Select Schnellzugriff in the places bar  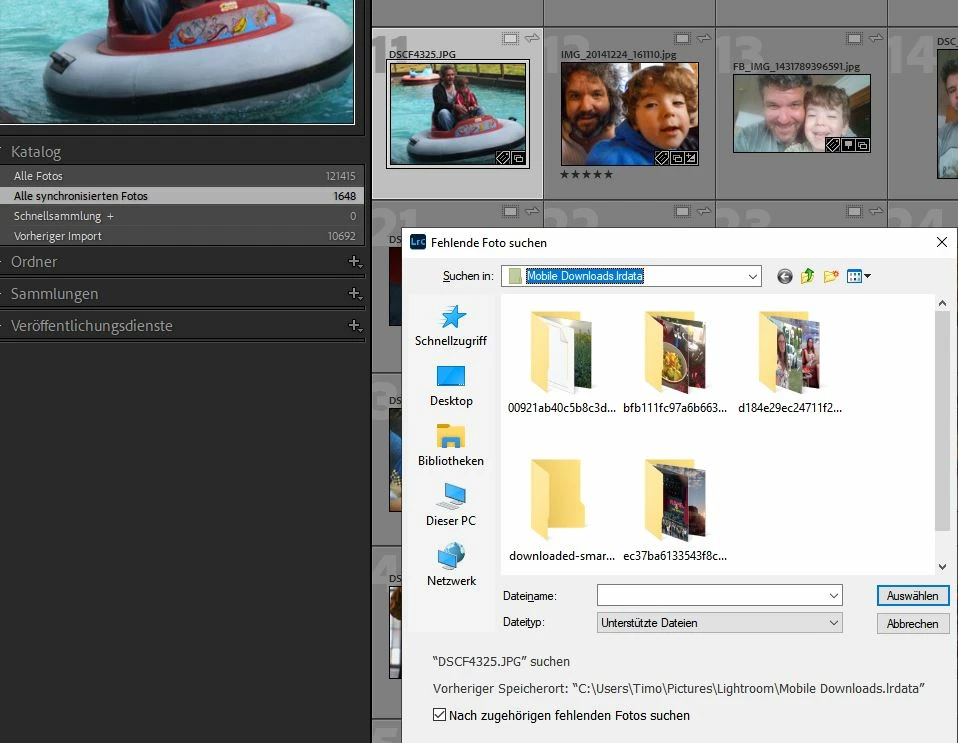(x=451, y=326)
